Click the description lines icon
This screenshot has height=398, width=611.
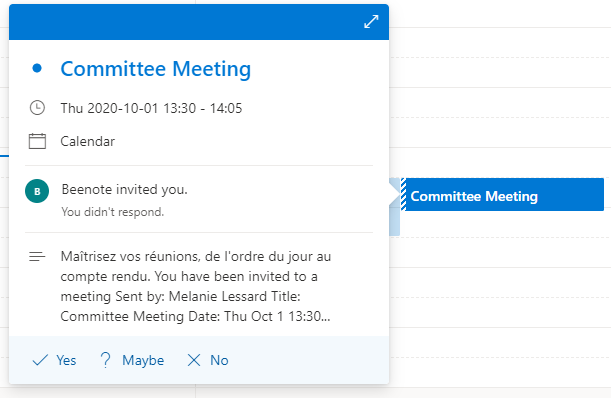click(37, 256)
